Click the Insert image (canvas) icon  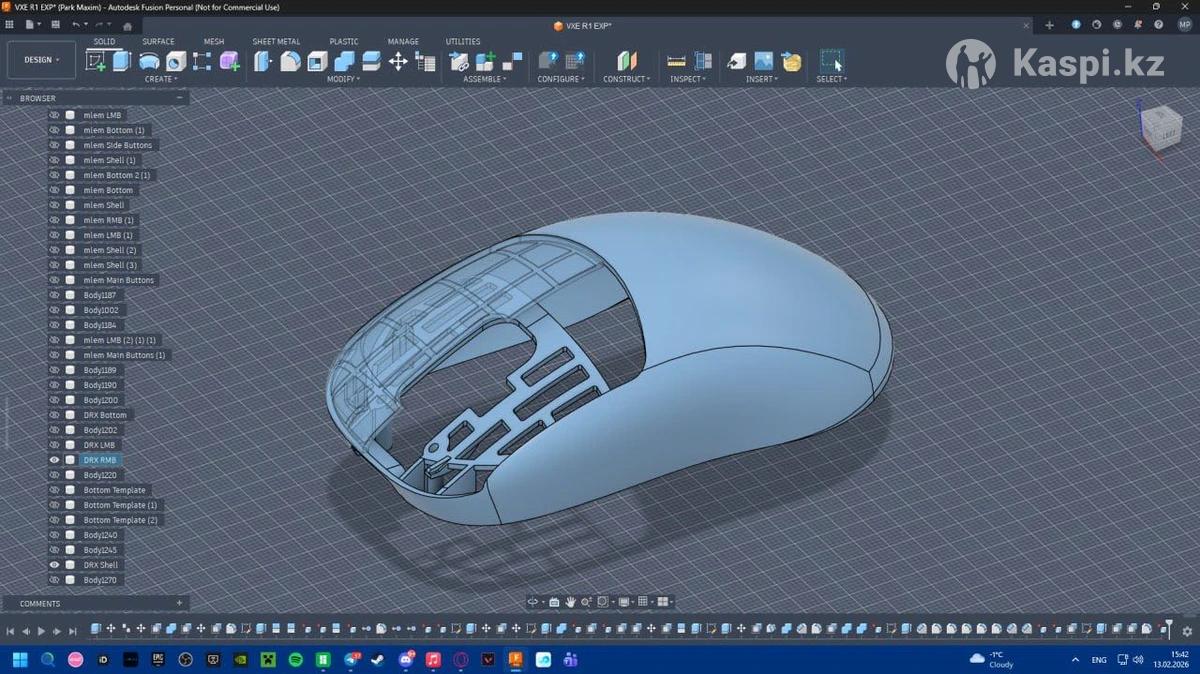point(763,61)
